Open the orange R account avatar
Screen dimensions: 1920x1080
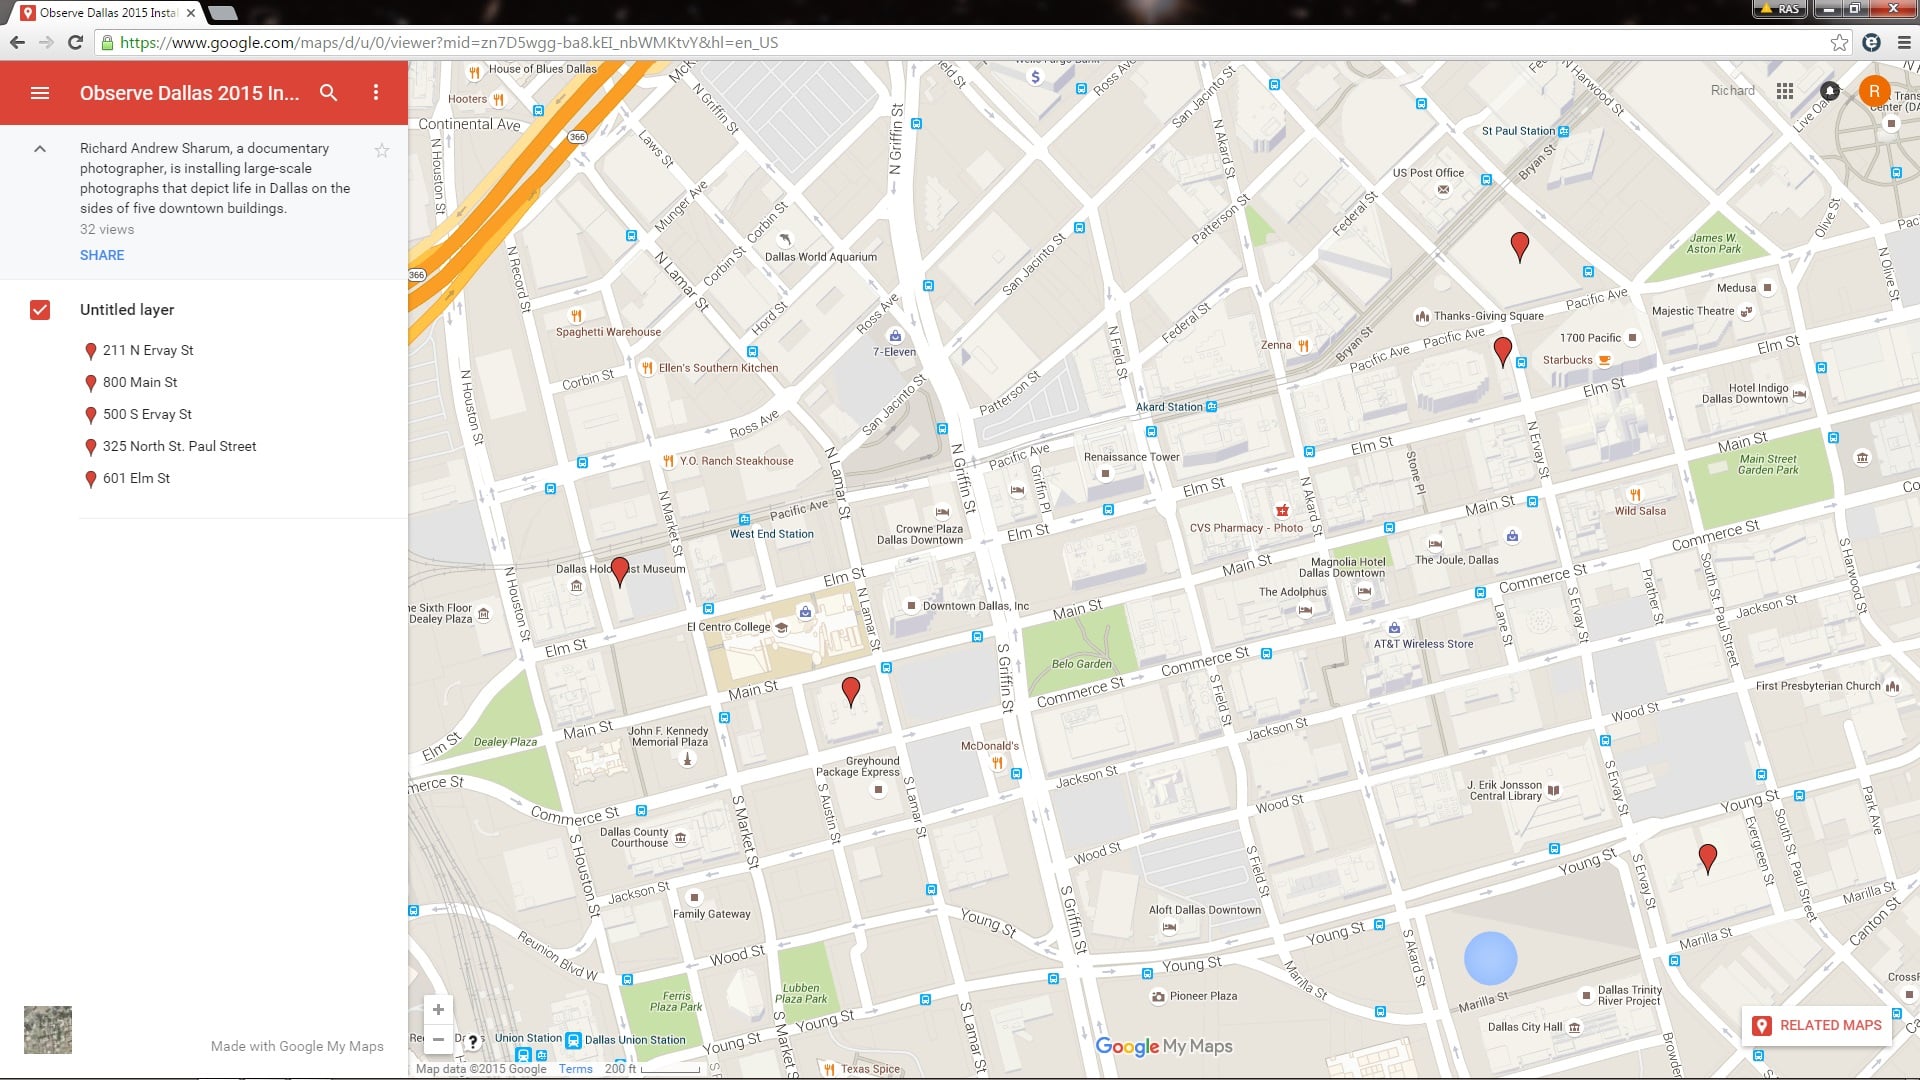click(1874, 91)
